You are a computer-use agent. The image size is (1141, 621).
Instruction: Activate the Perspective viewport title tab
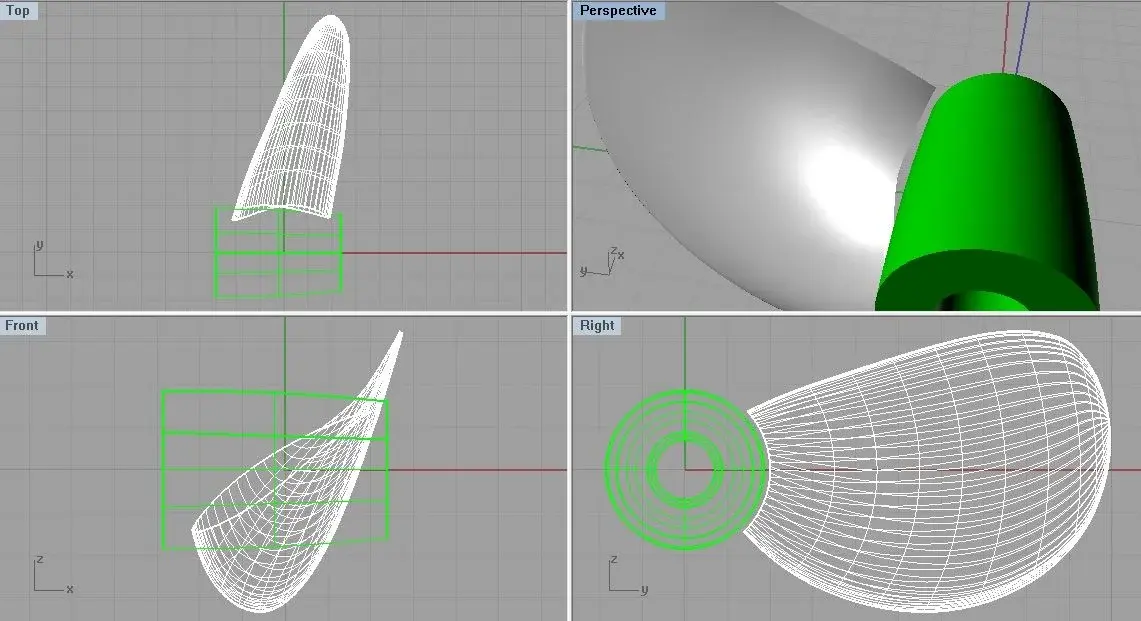[x=620, y=10]
